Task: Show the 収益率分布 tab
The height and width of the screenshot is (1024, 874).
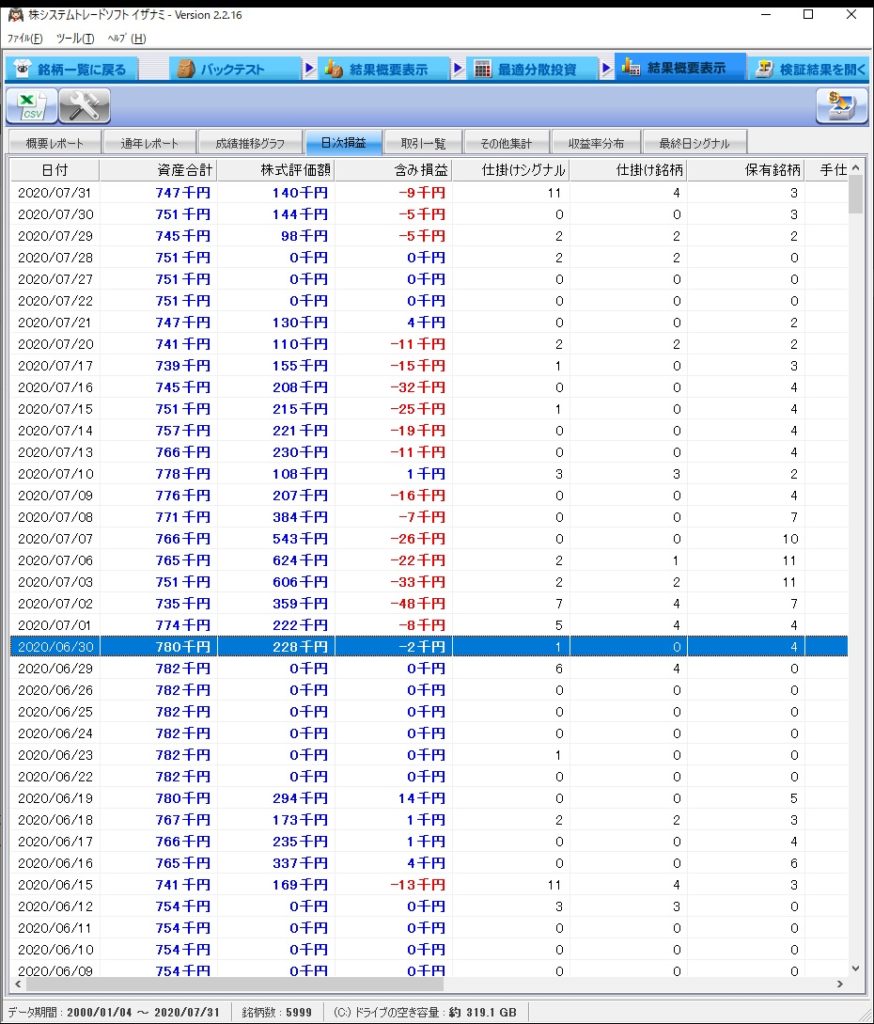Action: [x=596, y=143]
